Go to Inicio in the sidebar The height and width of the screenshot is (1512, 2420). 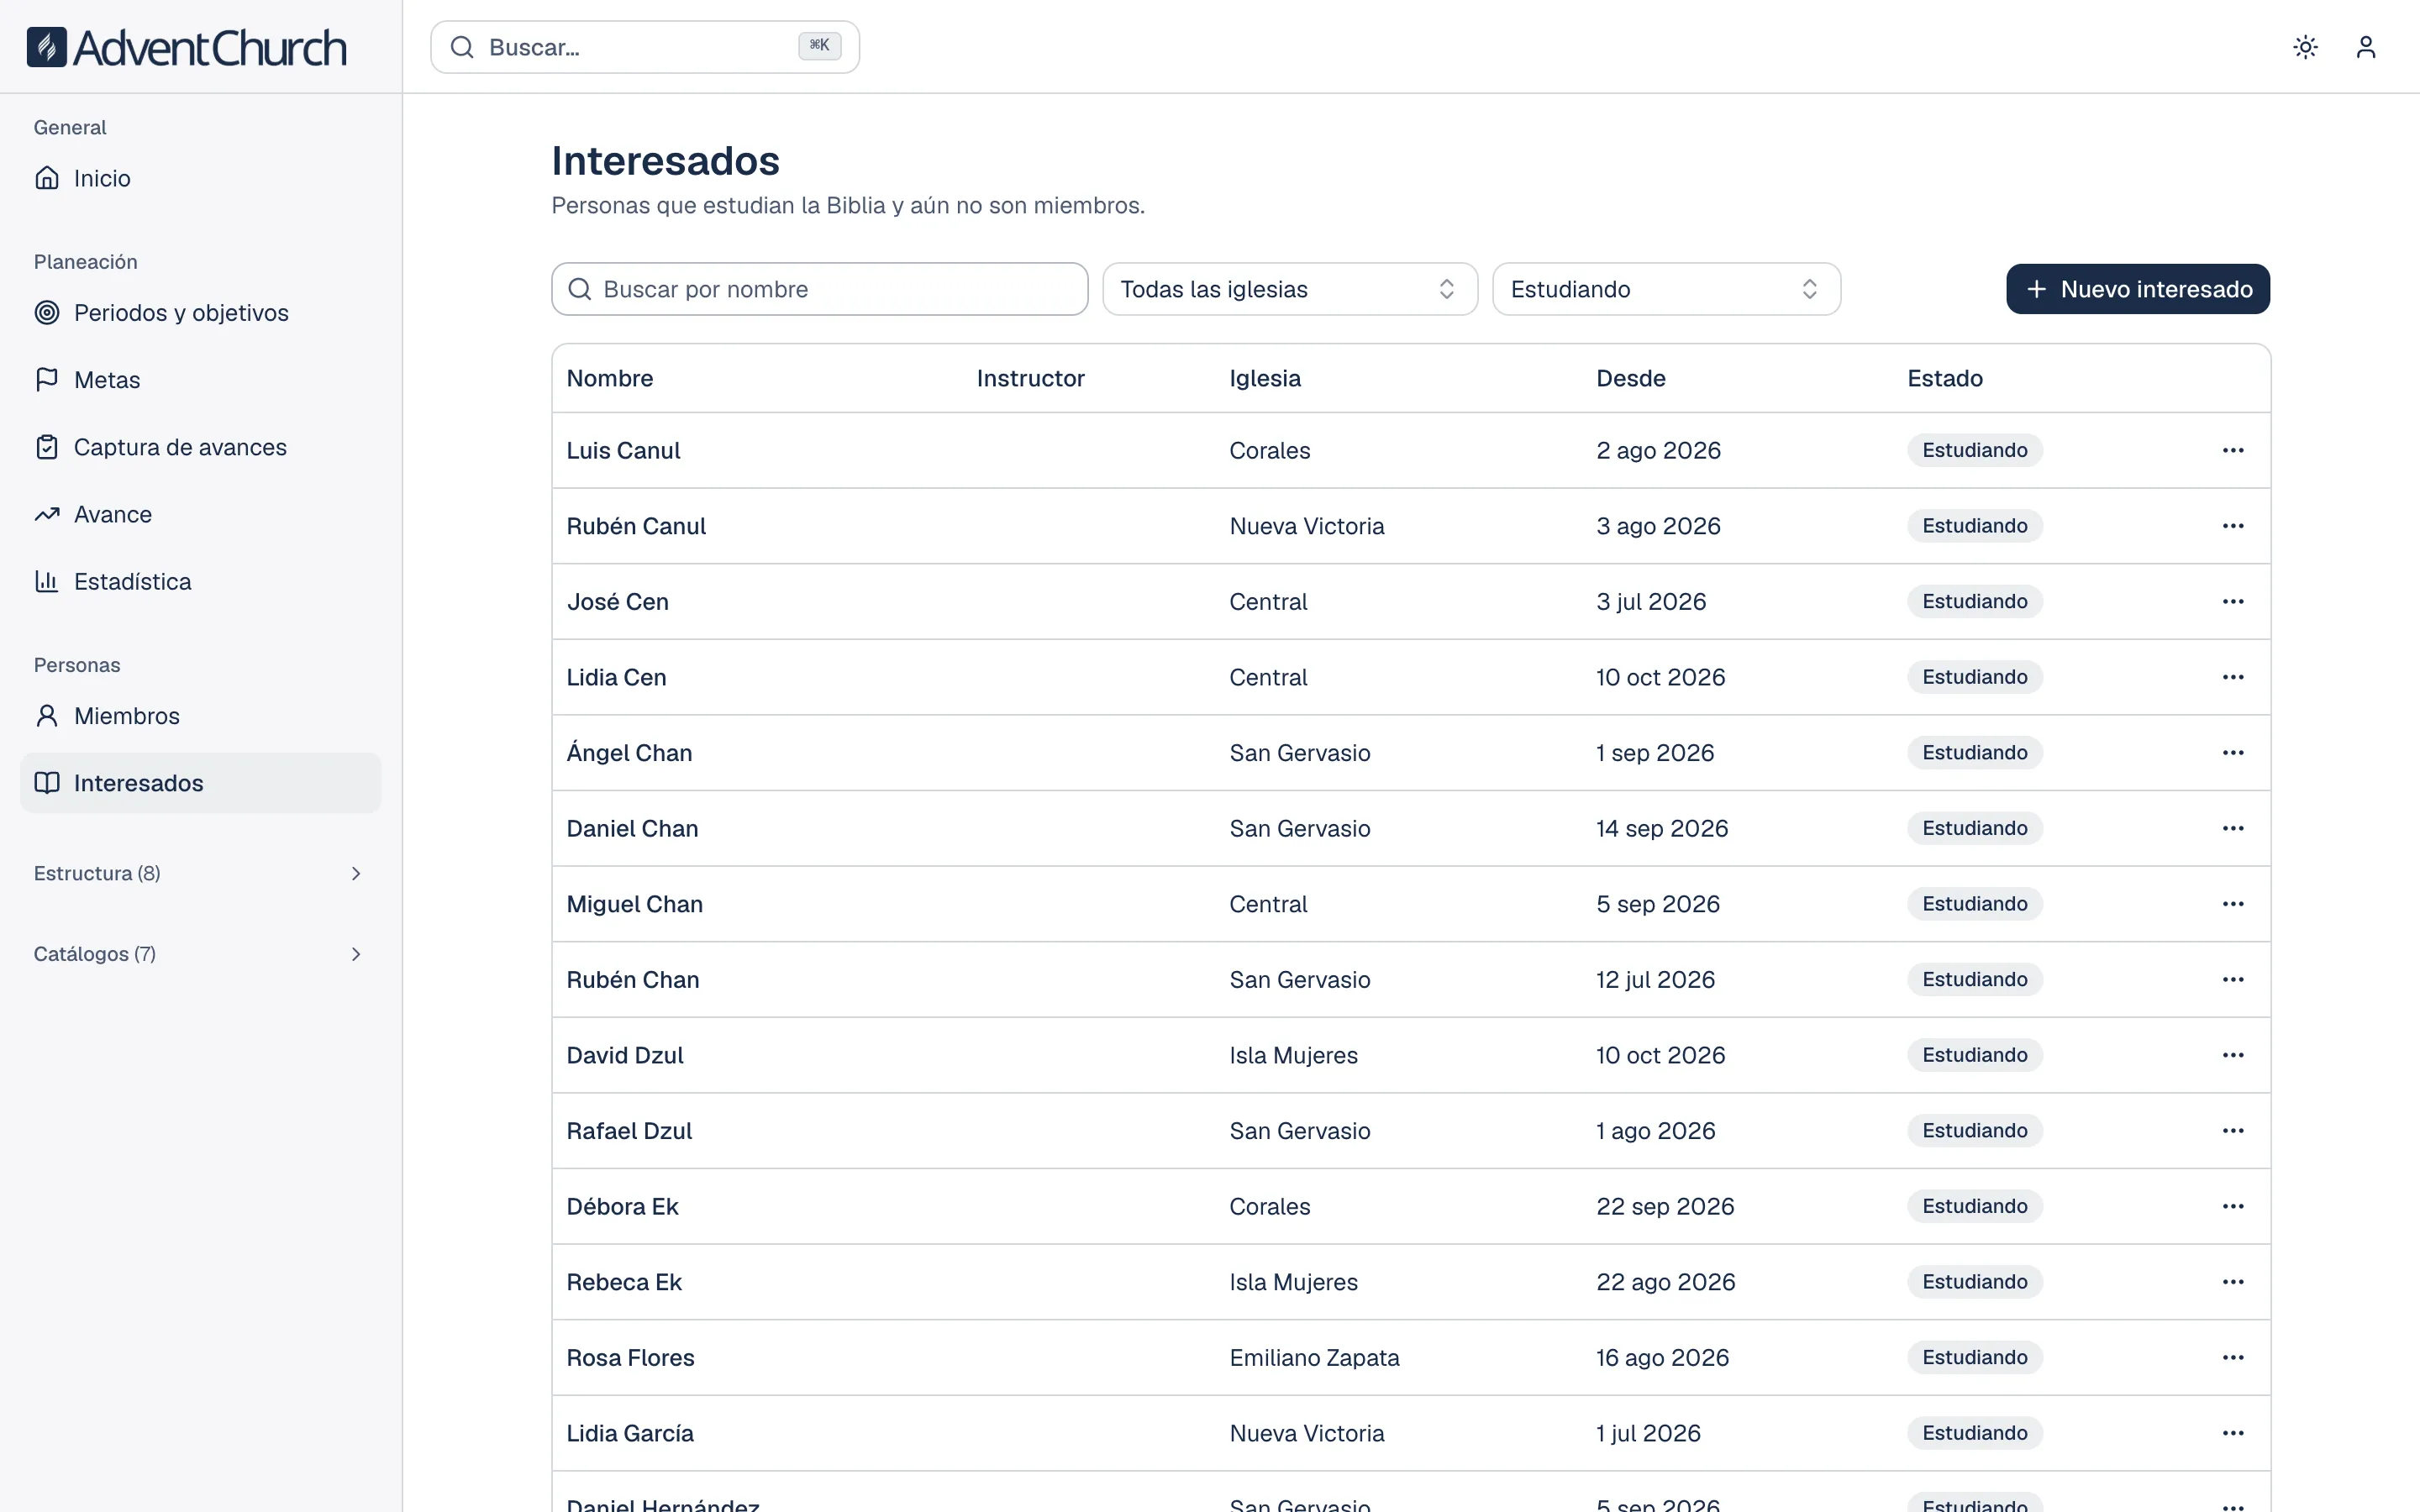tap(200, 178)
